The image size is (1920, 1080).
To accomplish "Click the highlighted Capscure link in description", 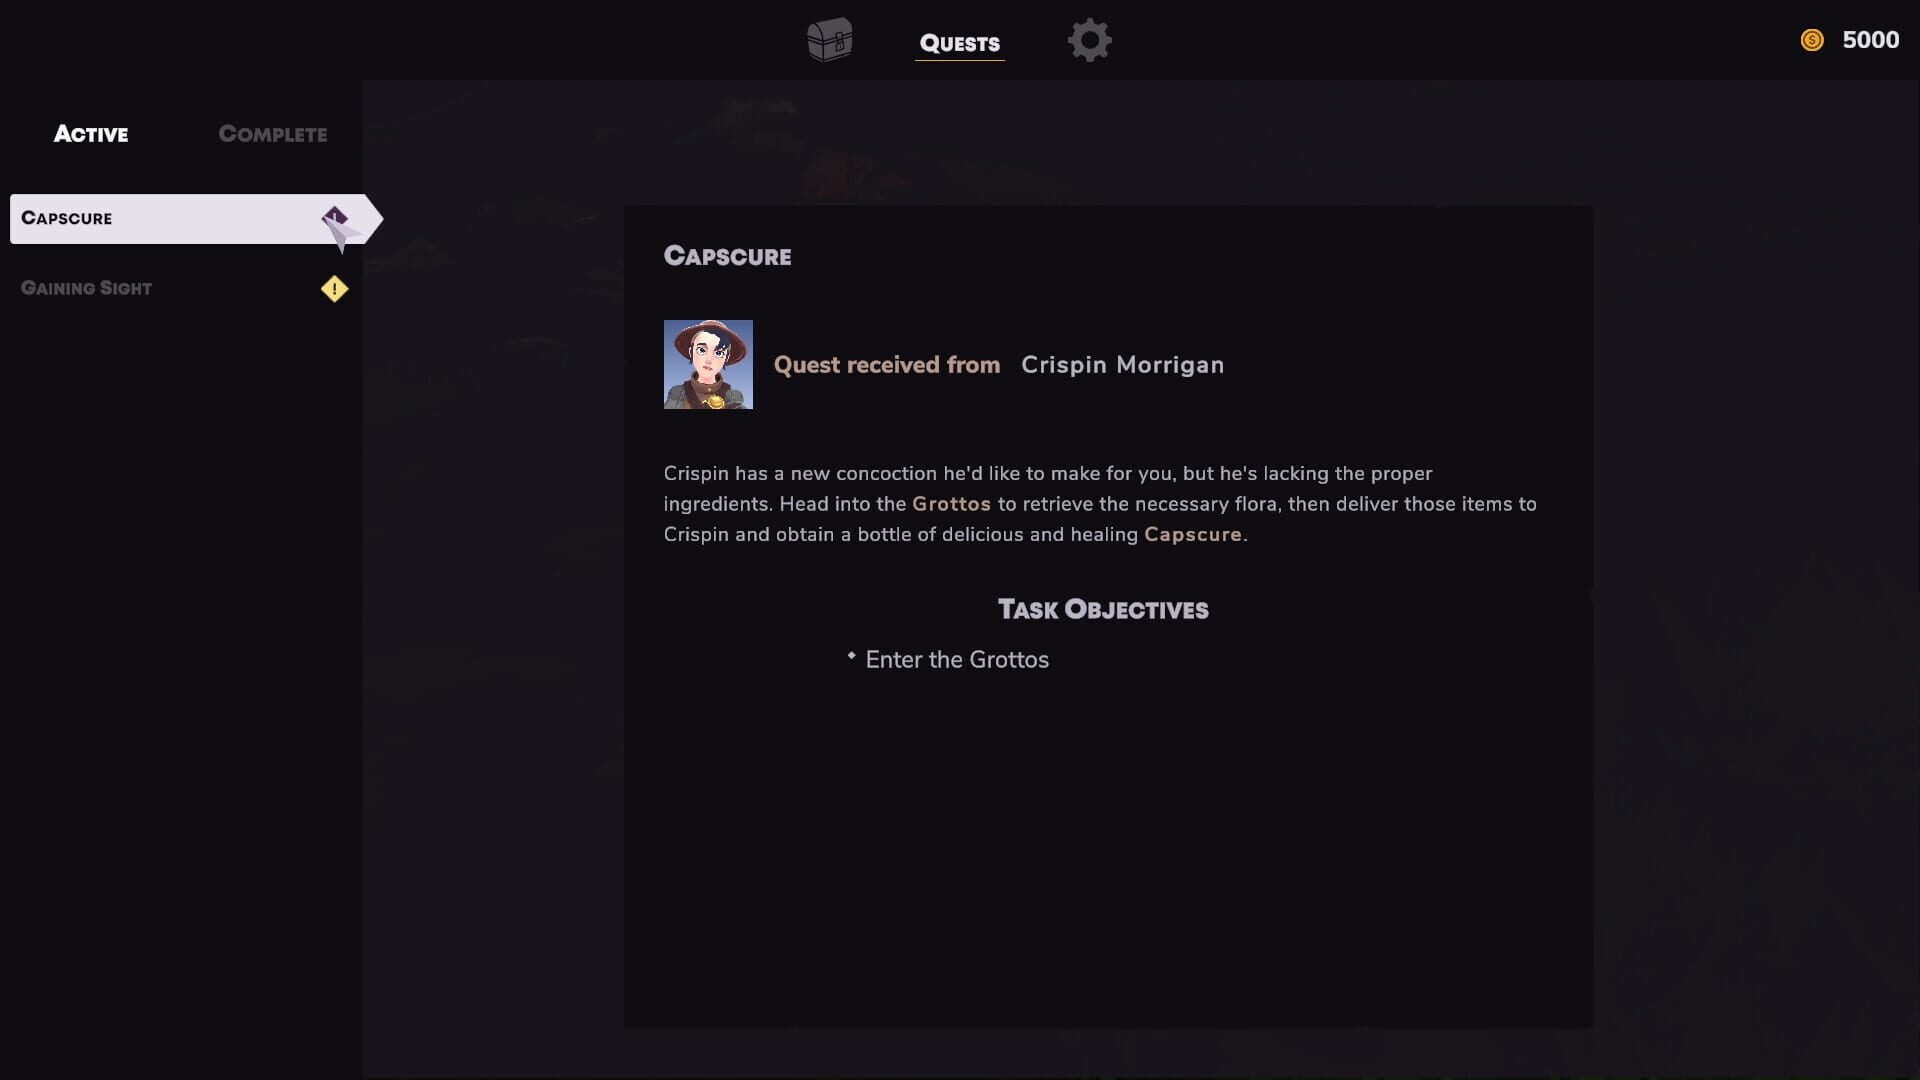I will (1192, 535).
